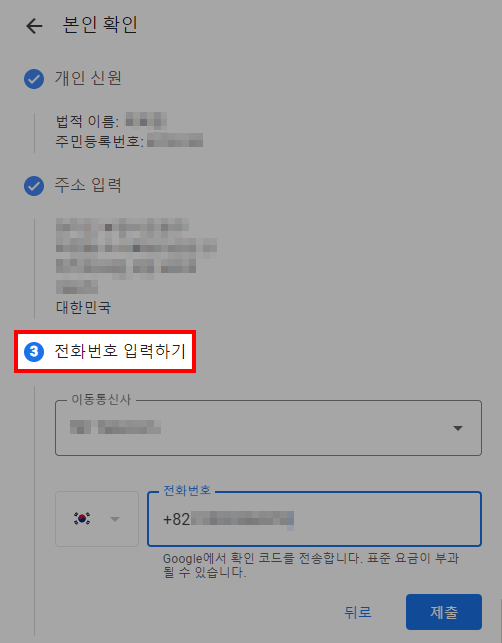Click the 대한민국 country text
Viewport: 502px width, 643px height.
click(x=84, y=307)
